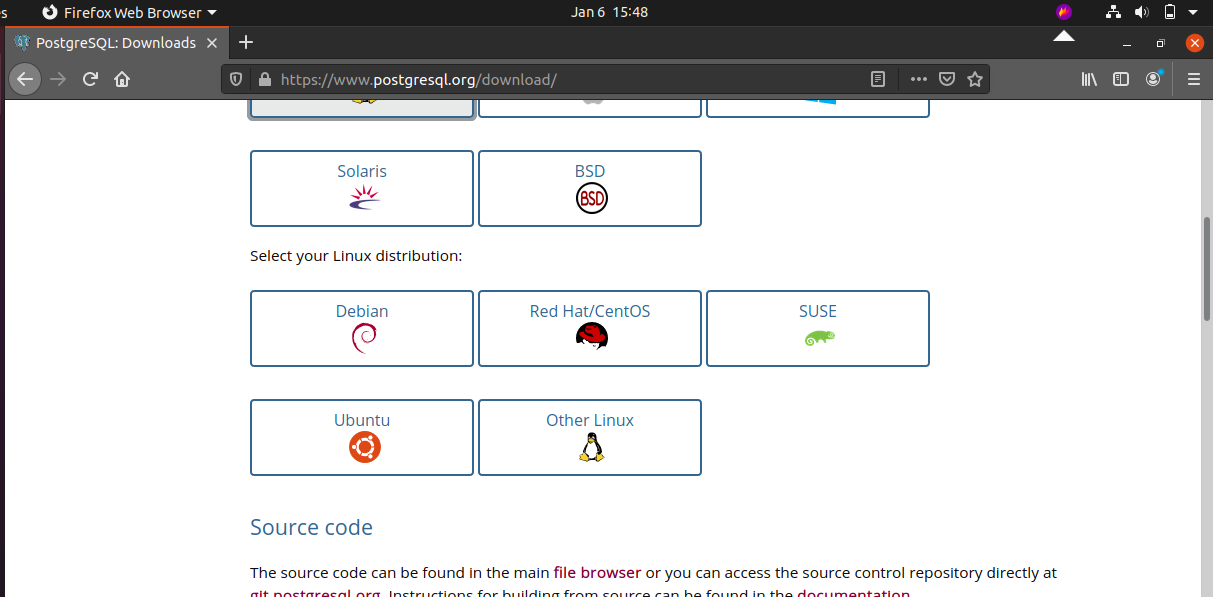
Task: Open a new tab with plus button
Action: click(246, 42)
